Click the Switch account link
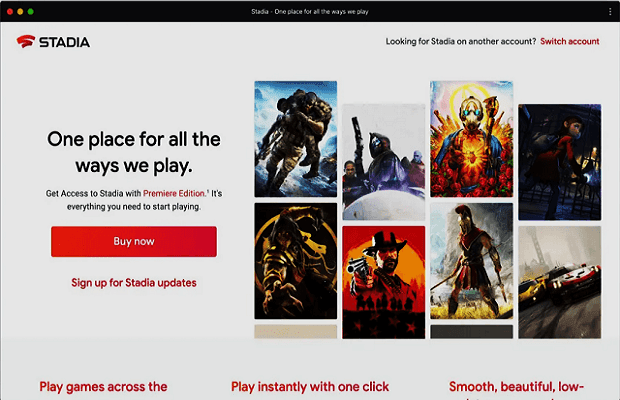 (x=569, y=42)
